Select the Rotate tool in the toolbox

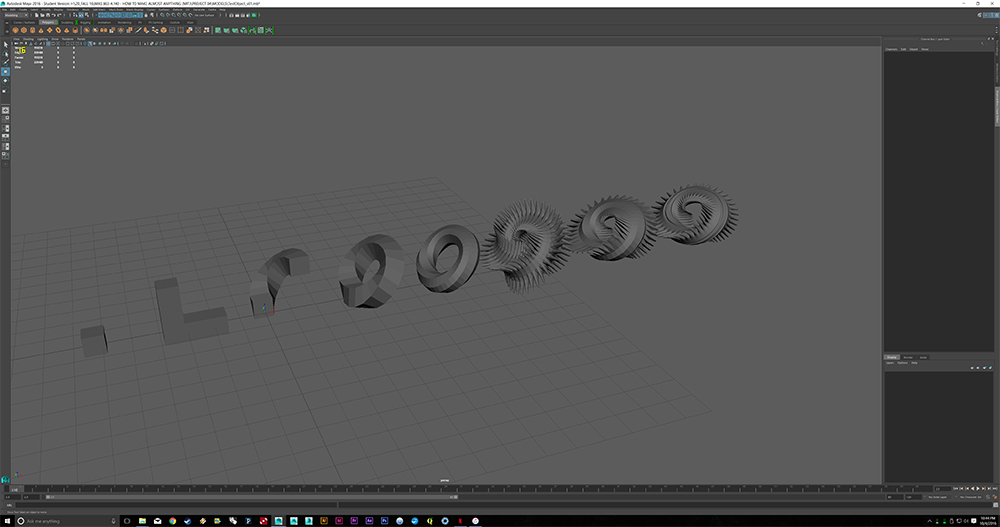coord(6,80)
